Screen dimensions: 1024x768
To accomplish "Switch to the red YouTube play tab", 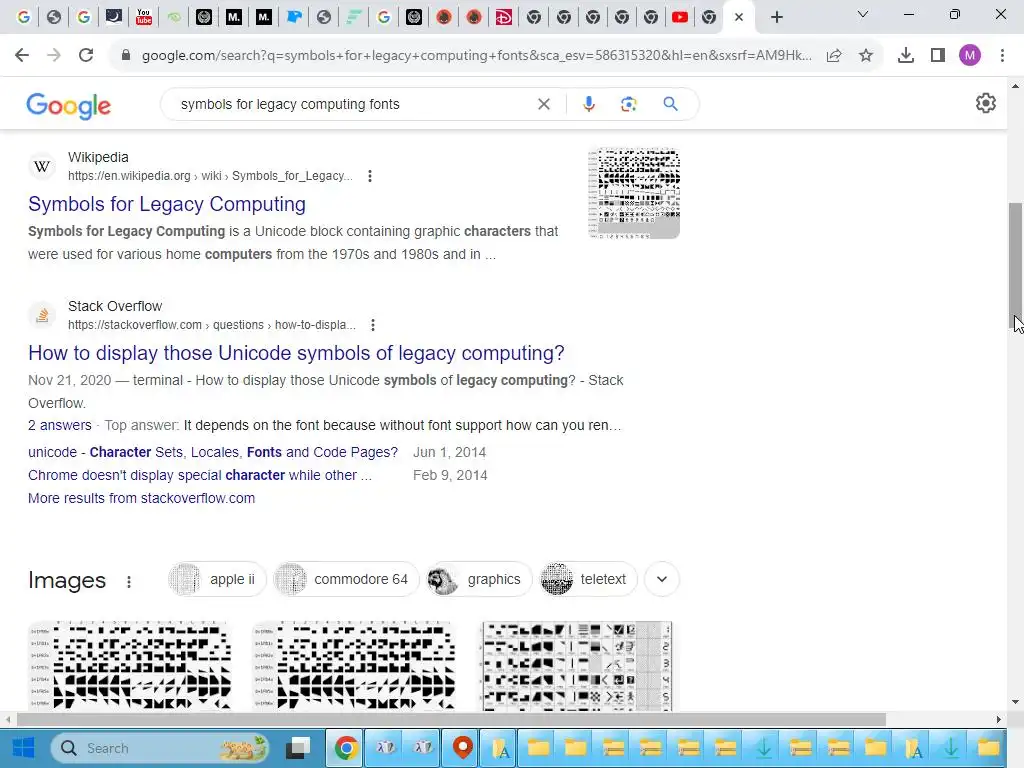I will [x=680, y=17].
